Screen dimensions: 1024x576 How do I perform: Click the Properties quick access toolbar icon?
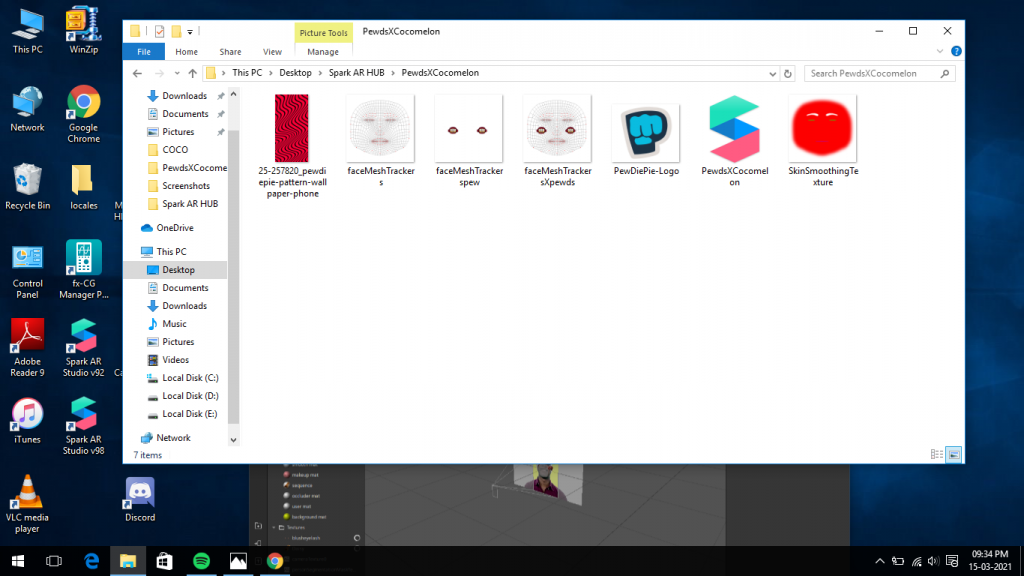(x=159, y=31)
